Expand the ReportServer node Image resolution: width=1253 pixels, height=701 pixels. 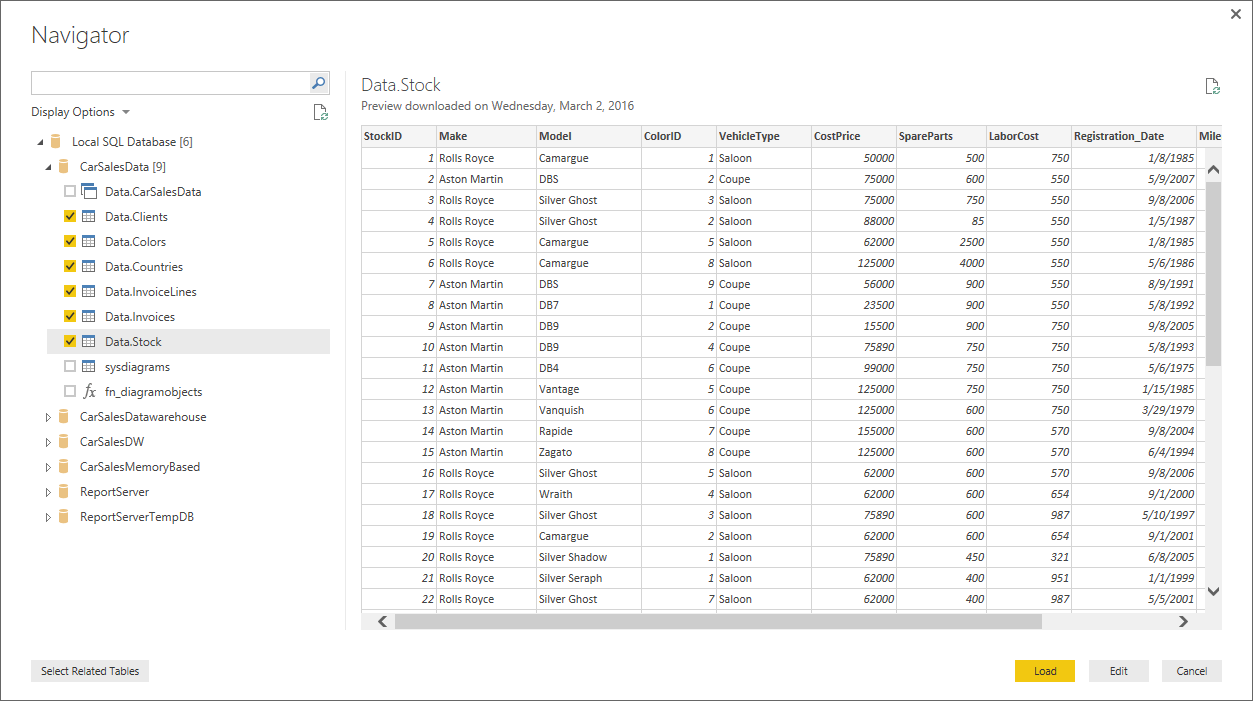(x=48, y=492)
